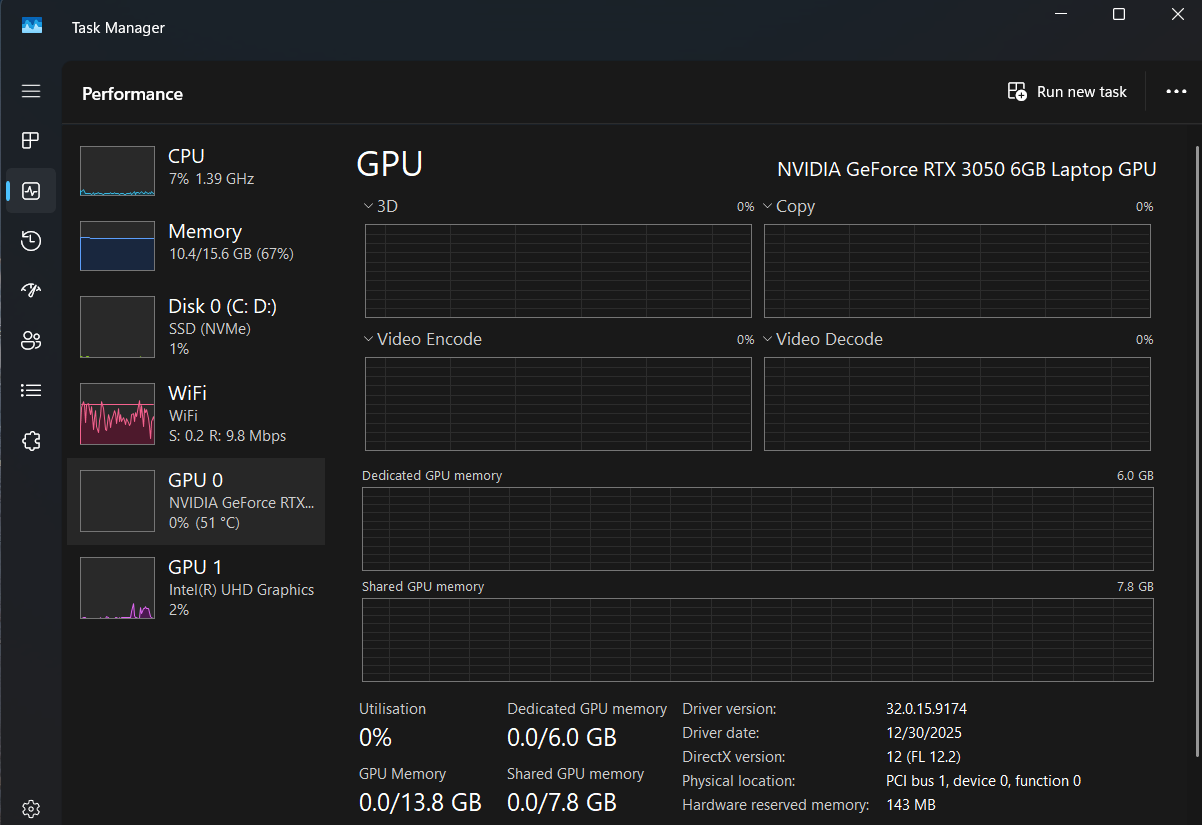This screenshot has width=1202, height=825.
Task: Open the Details list page
Action: tap(31, 390)
